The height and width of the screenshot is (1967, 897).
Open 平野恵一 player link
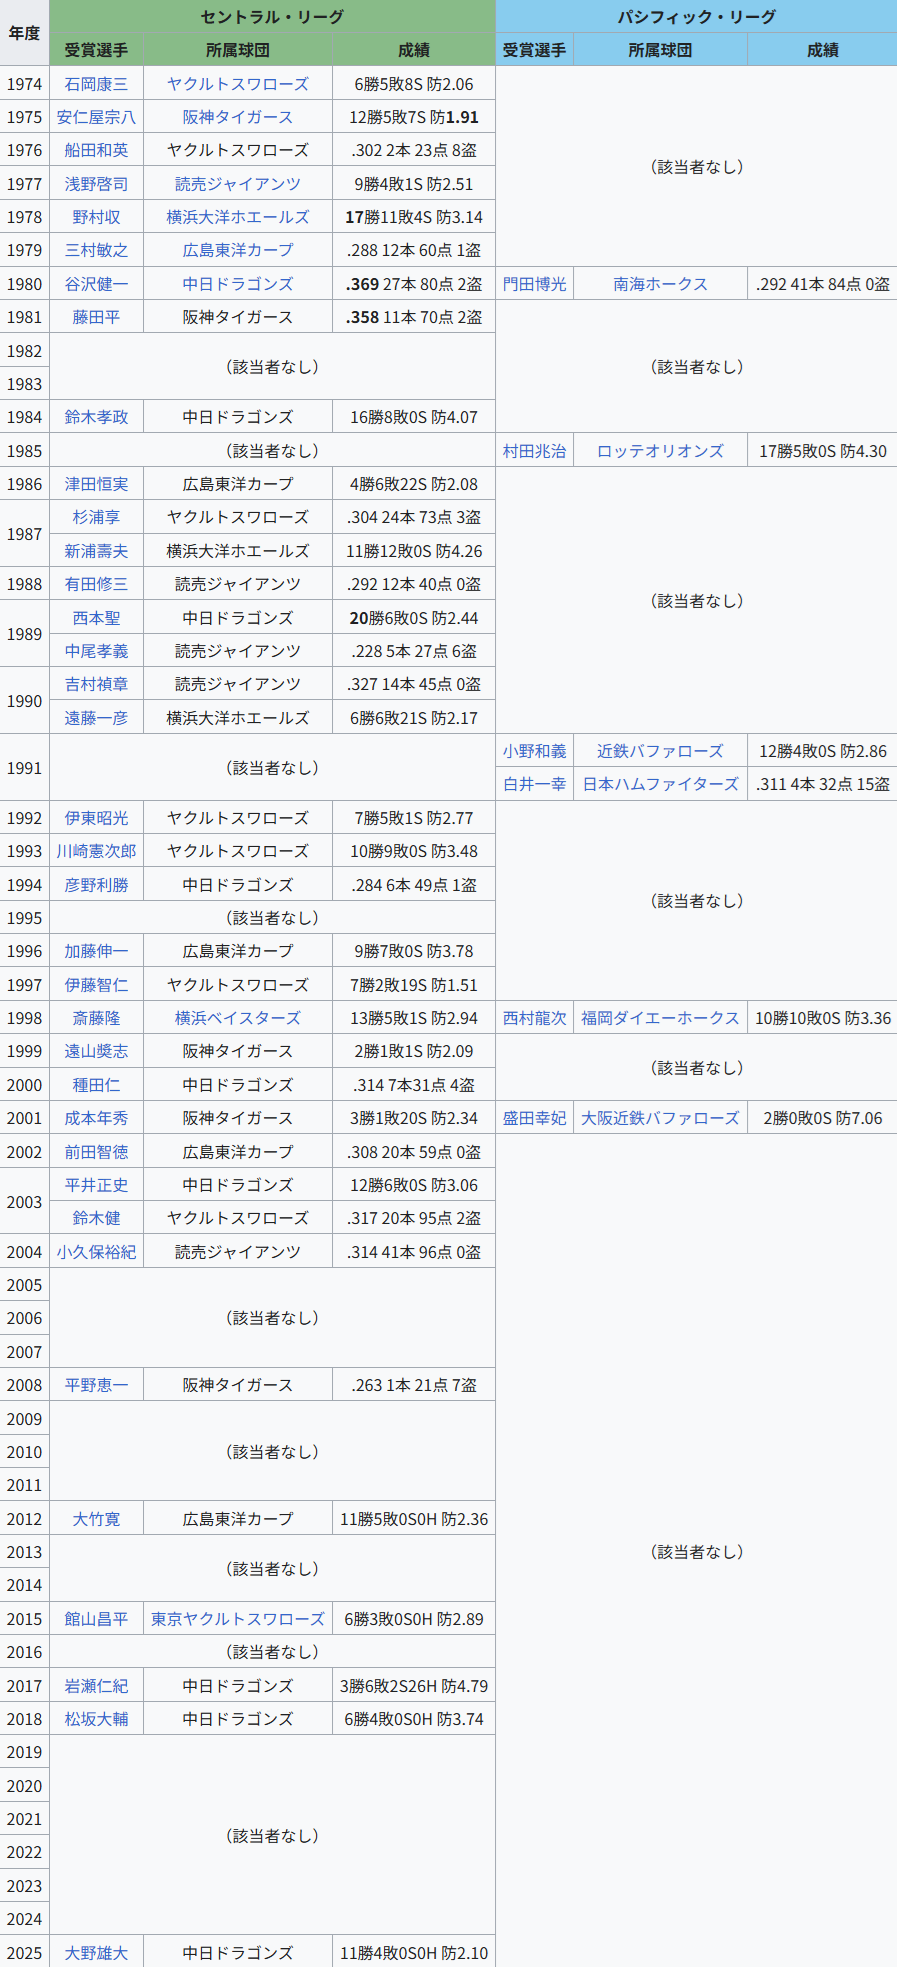click(96, 1385)
